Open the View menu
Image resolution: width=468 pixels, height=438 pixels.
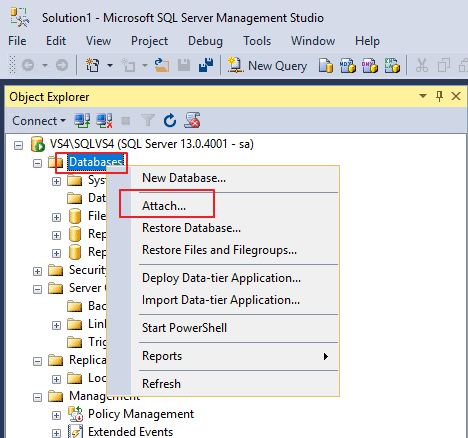[98, 41]
